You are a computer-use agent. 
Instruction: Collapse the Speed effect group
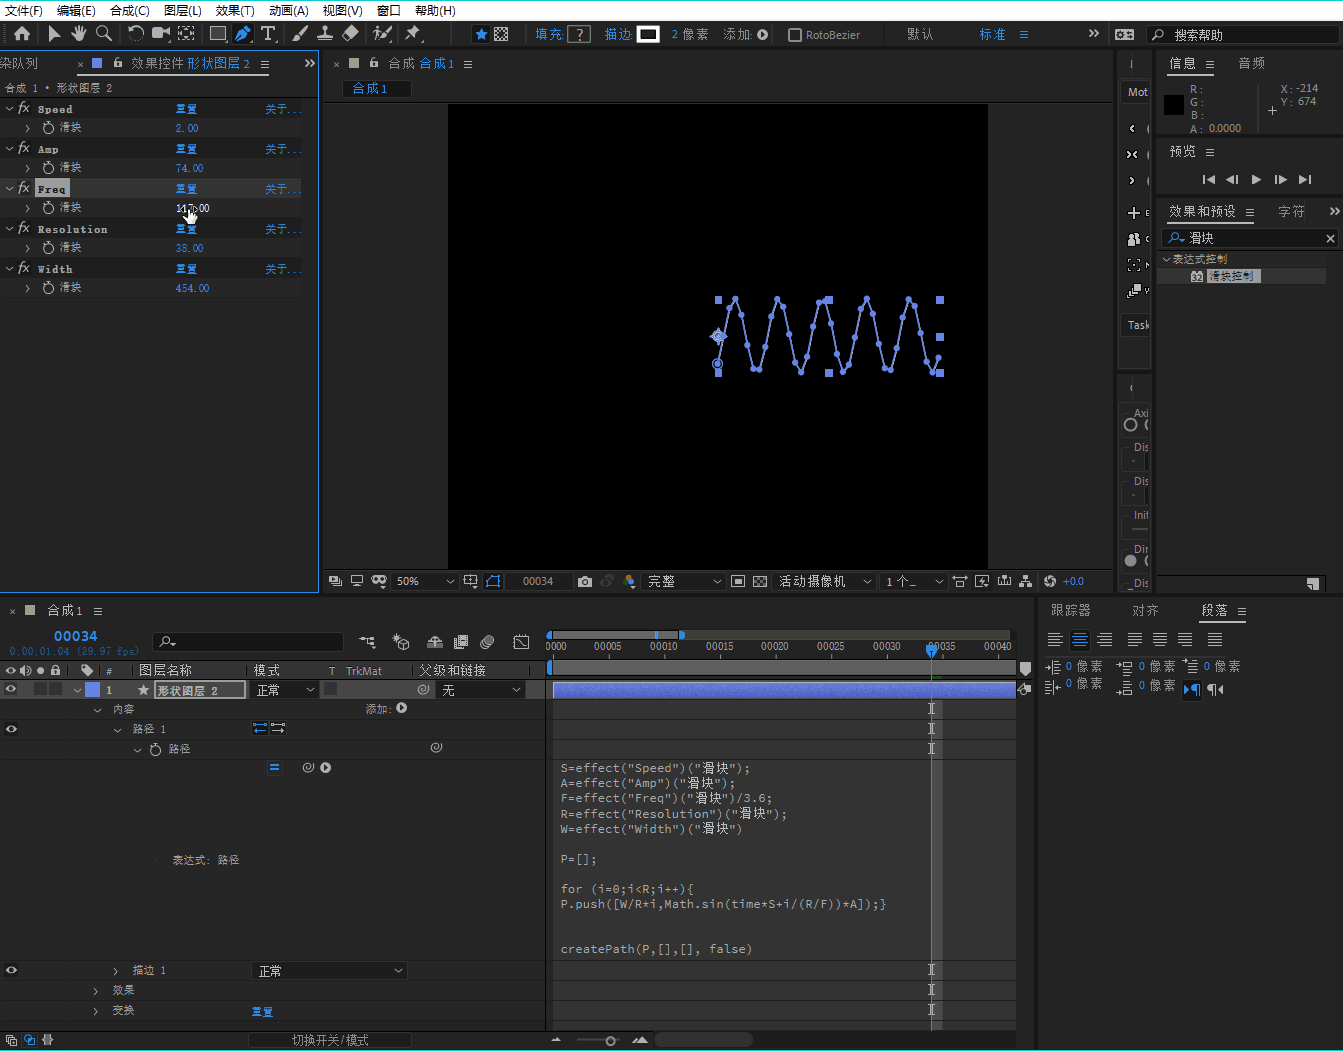(x=10, y=108)
